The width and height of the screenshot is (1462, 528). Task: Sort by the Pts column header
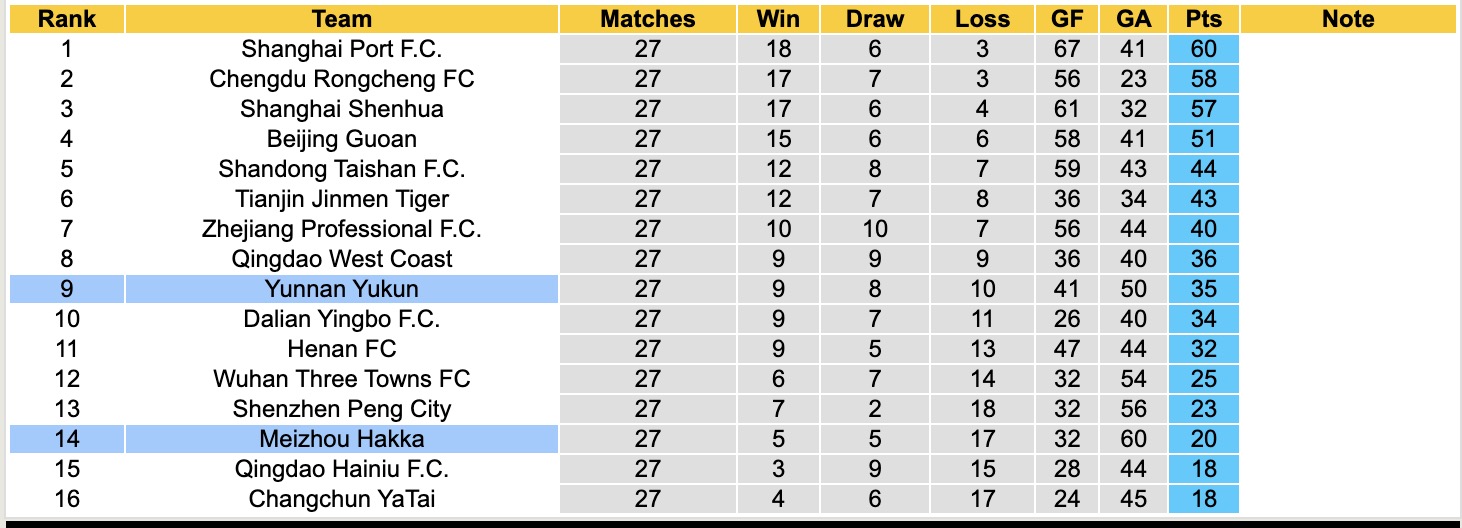[x=1203, y=19]
